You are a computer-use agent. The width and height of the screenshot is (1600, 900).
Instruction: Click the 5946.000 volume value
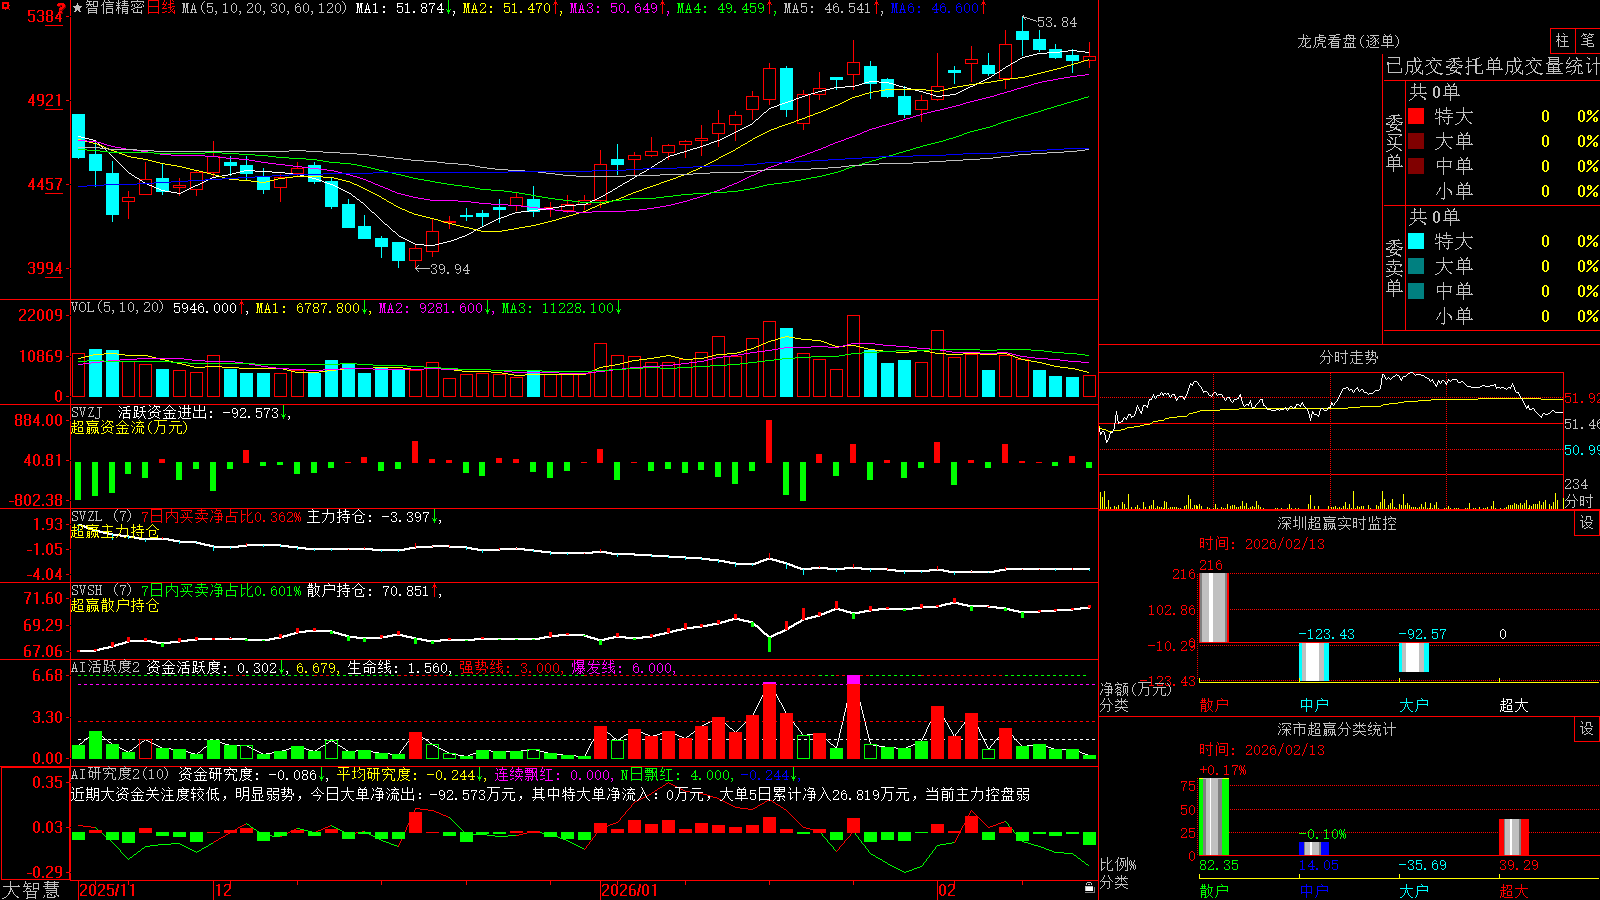coord(206,308)
